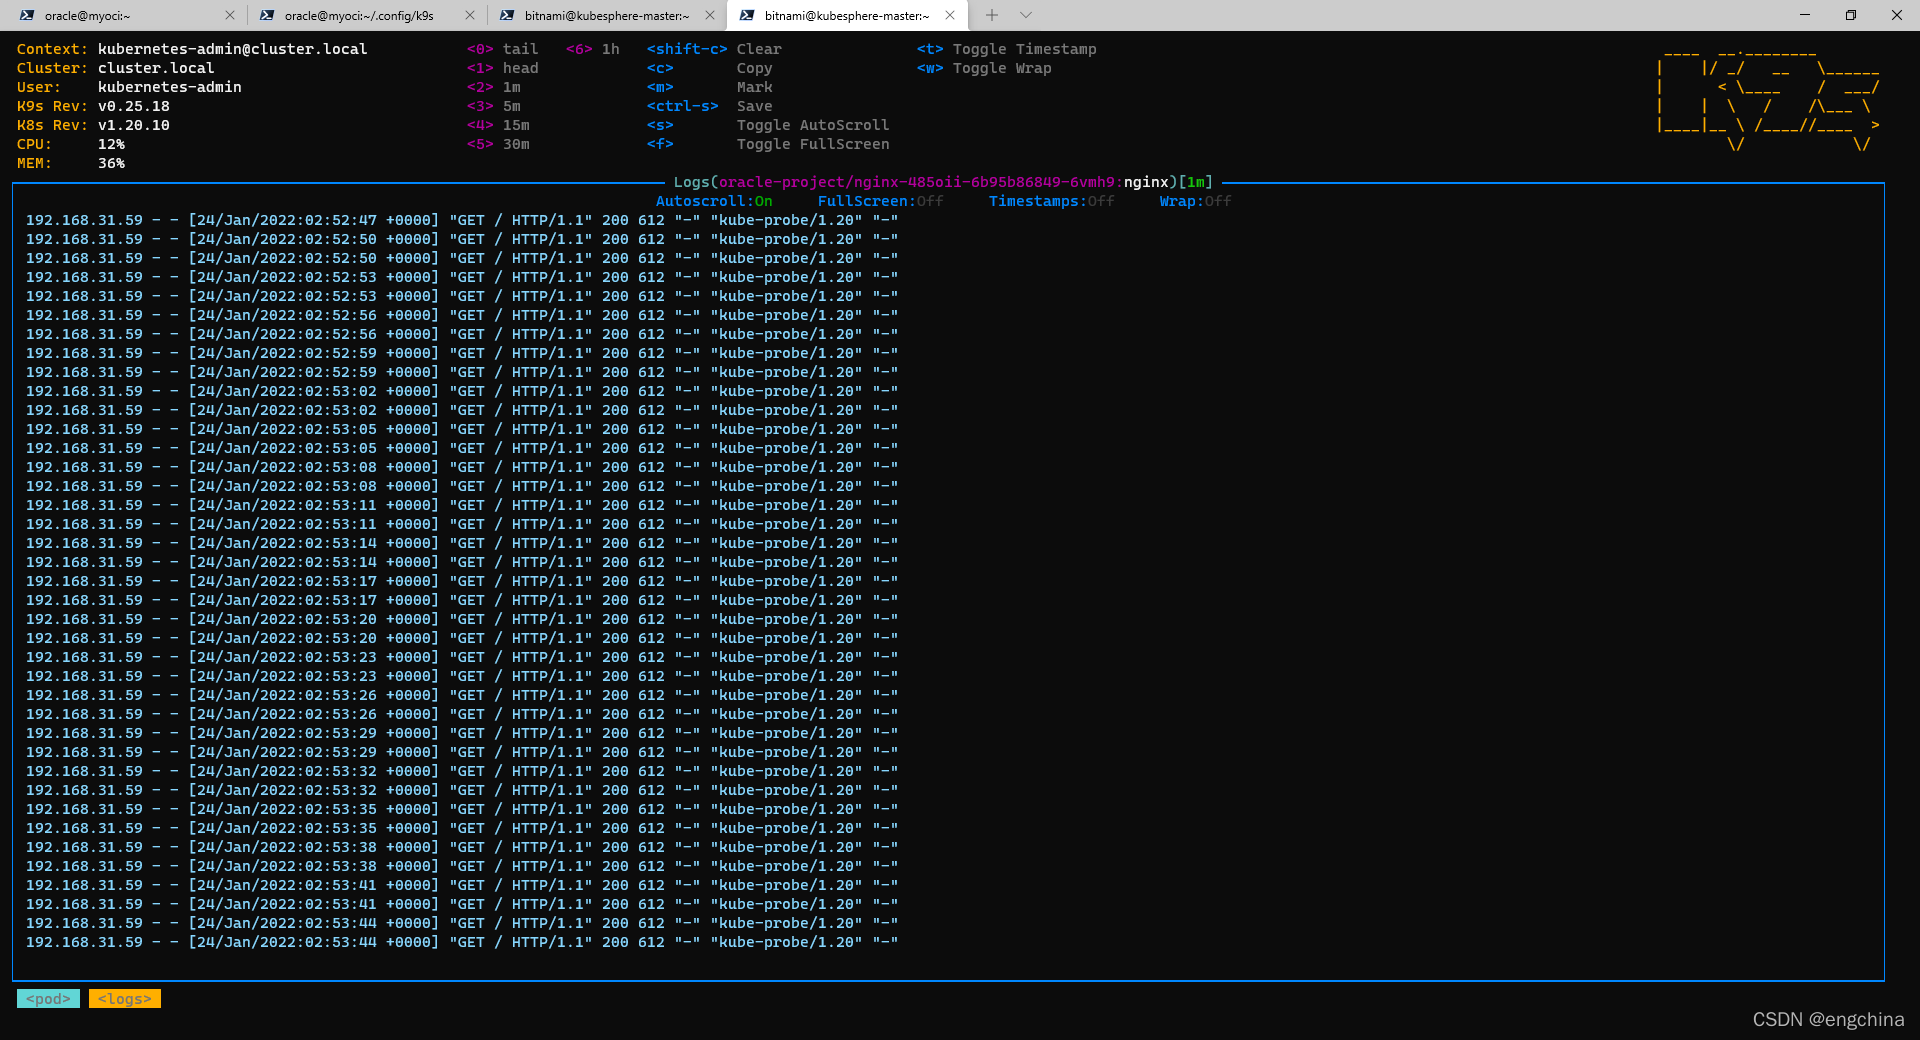
Task: Click the MEM 36% value
Action: 111,163
